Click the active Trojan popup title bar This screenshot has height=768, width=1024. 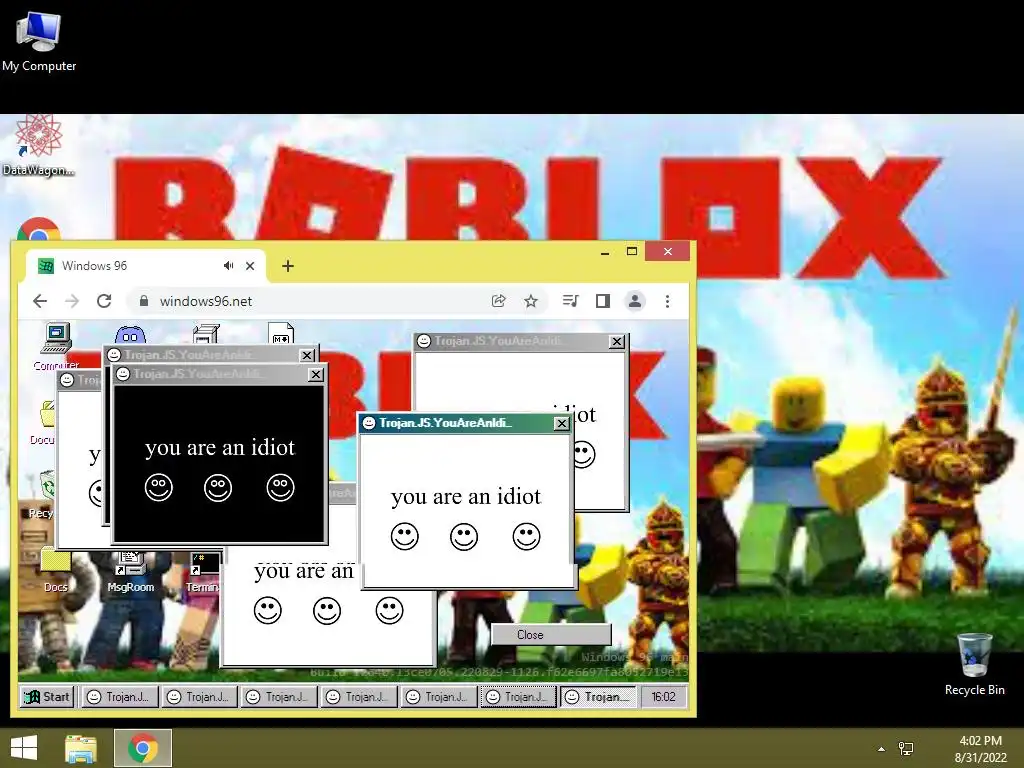[x=466, y=423]
